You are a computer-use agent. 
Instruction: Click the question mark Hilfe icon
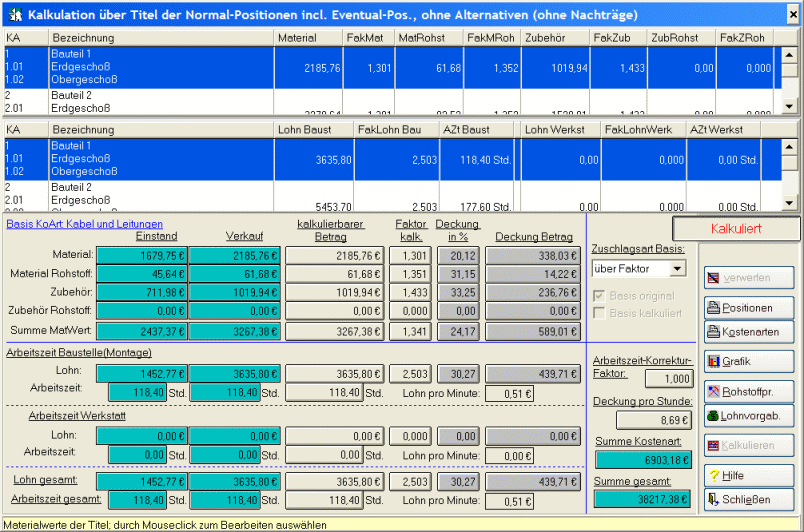[x=714, y=476]
